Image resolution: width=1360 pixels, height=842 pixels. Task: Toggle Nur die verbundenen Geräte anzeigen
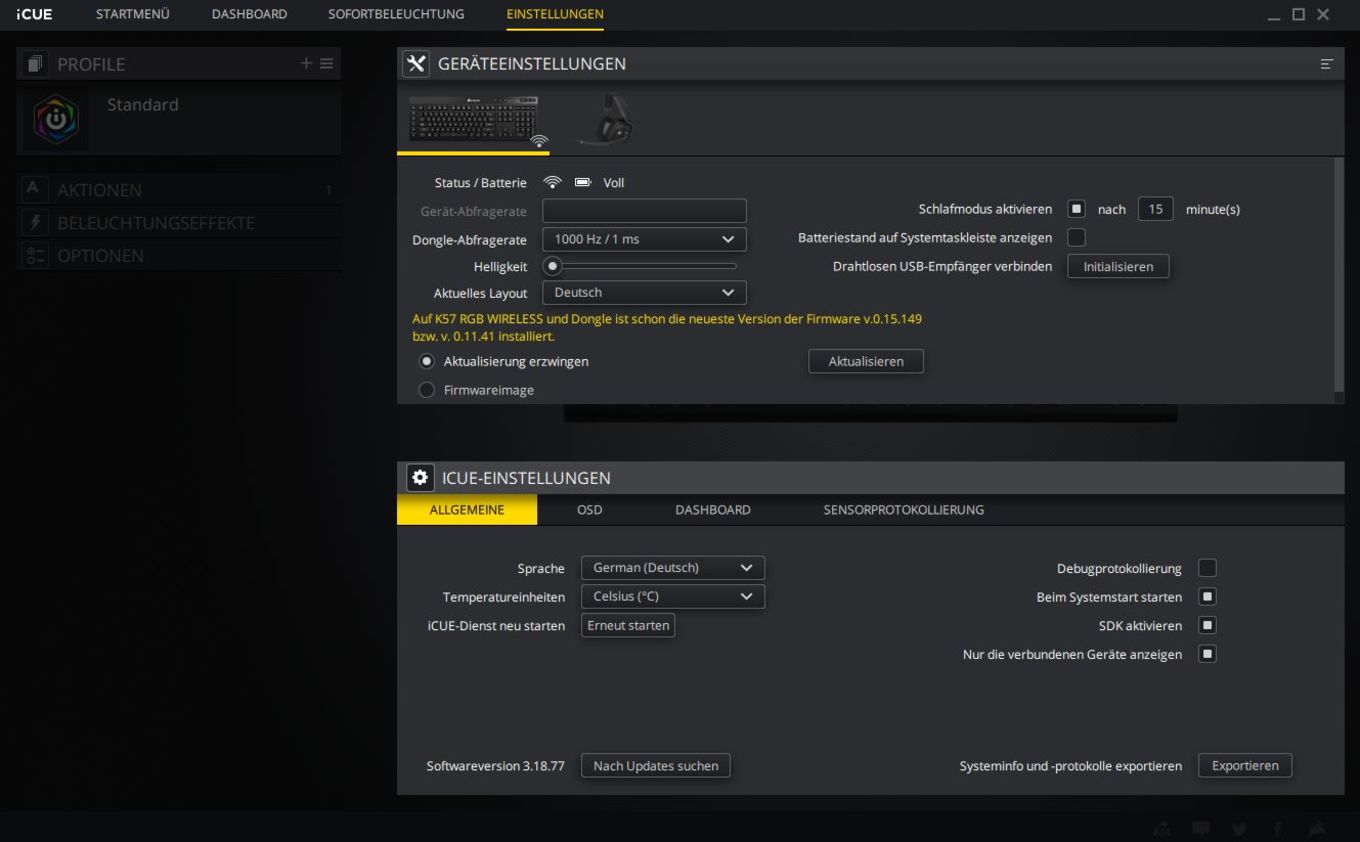(x=1207, y=654)
